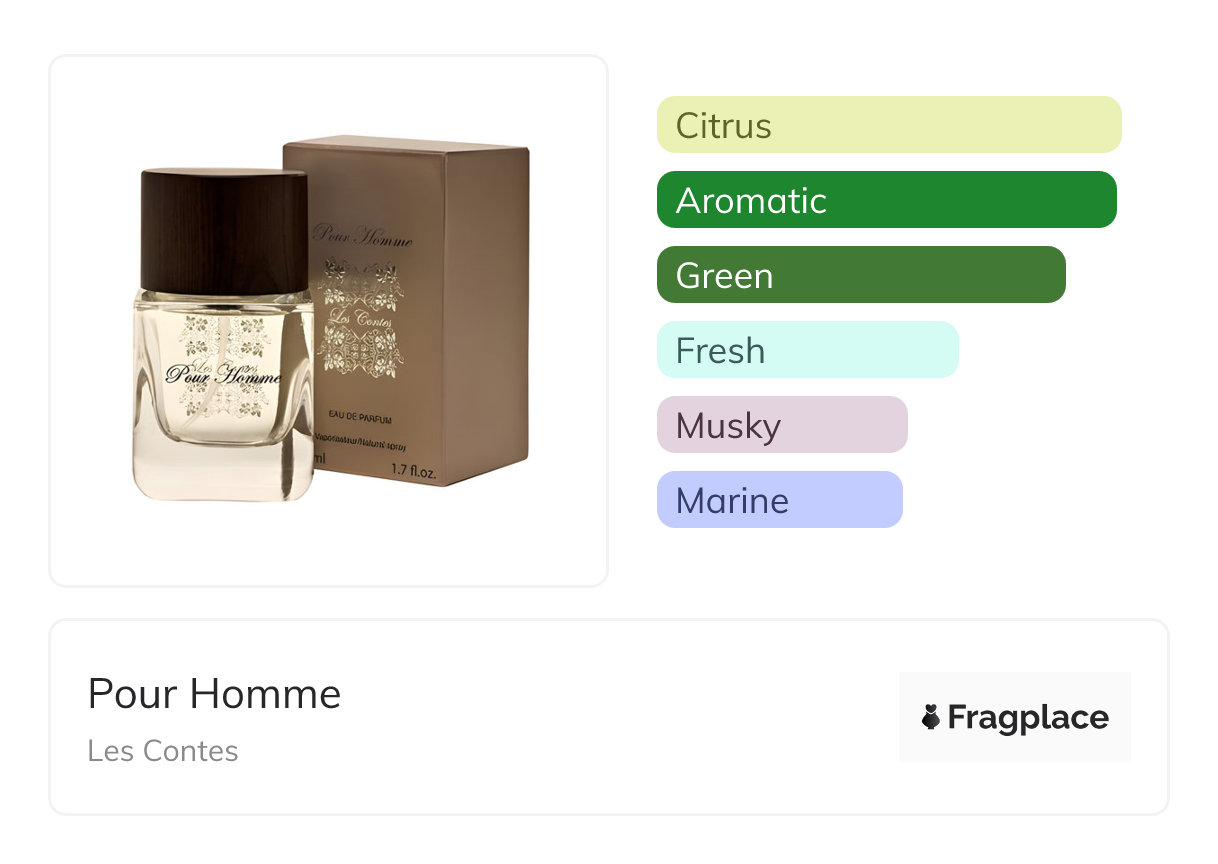Viewport: 1218px width, 864px height.
Task: Pick the Musky accord bar
Action: pyautogui.click(x=782, y=425)
